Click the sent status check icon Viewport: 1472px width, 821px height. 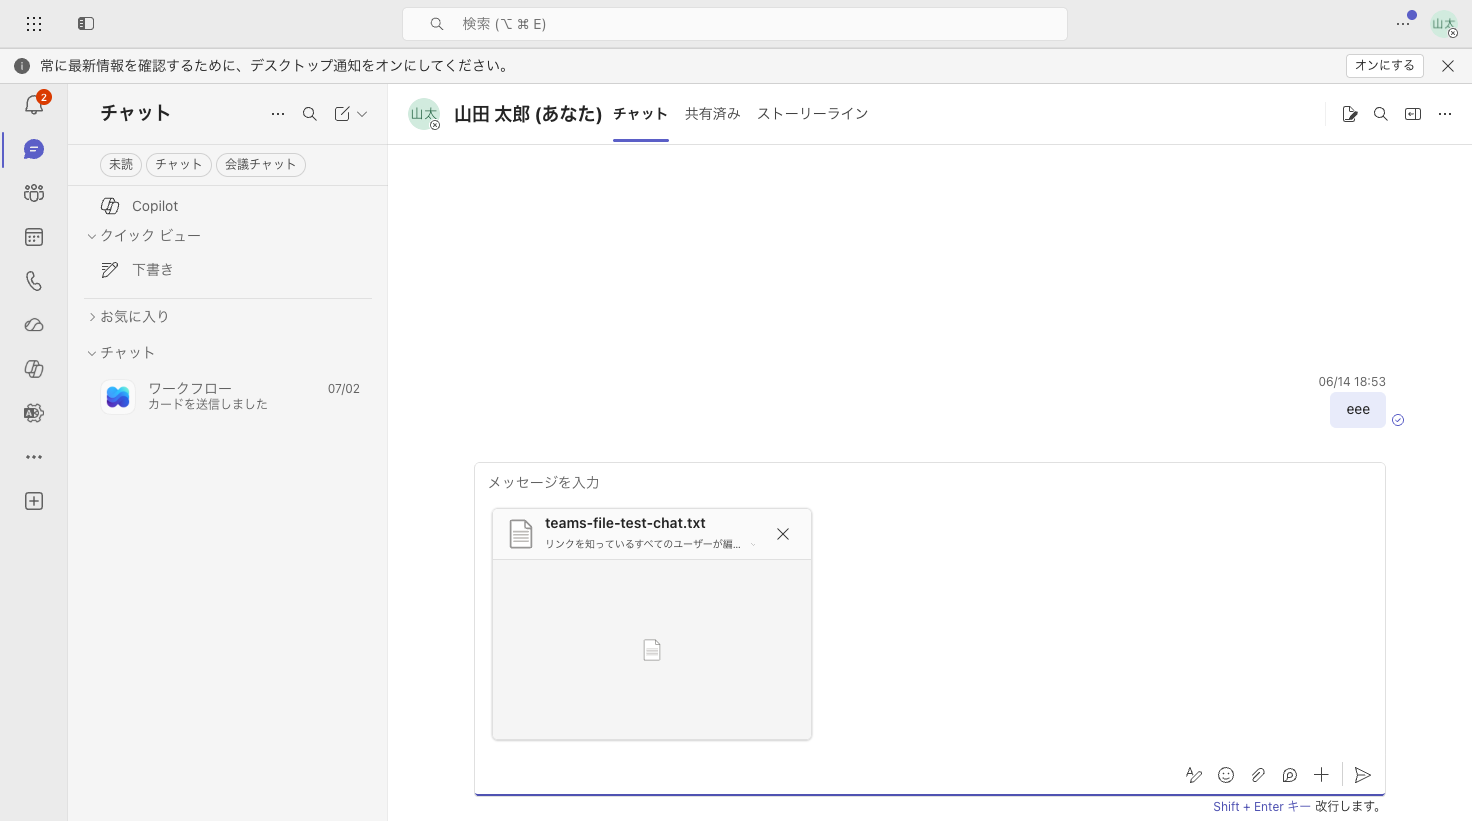tap(1398, 420)
